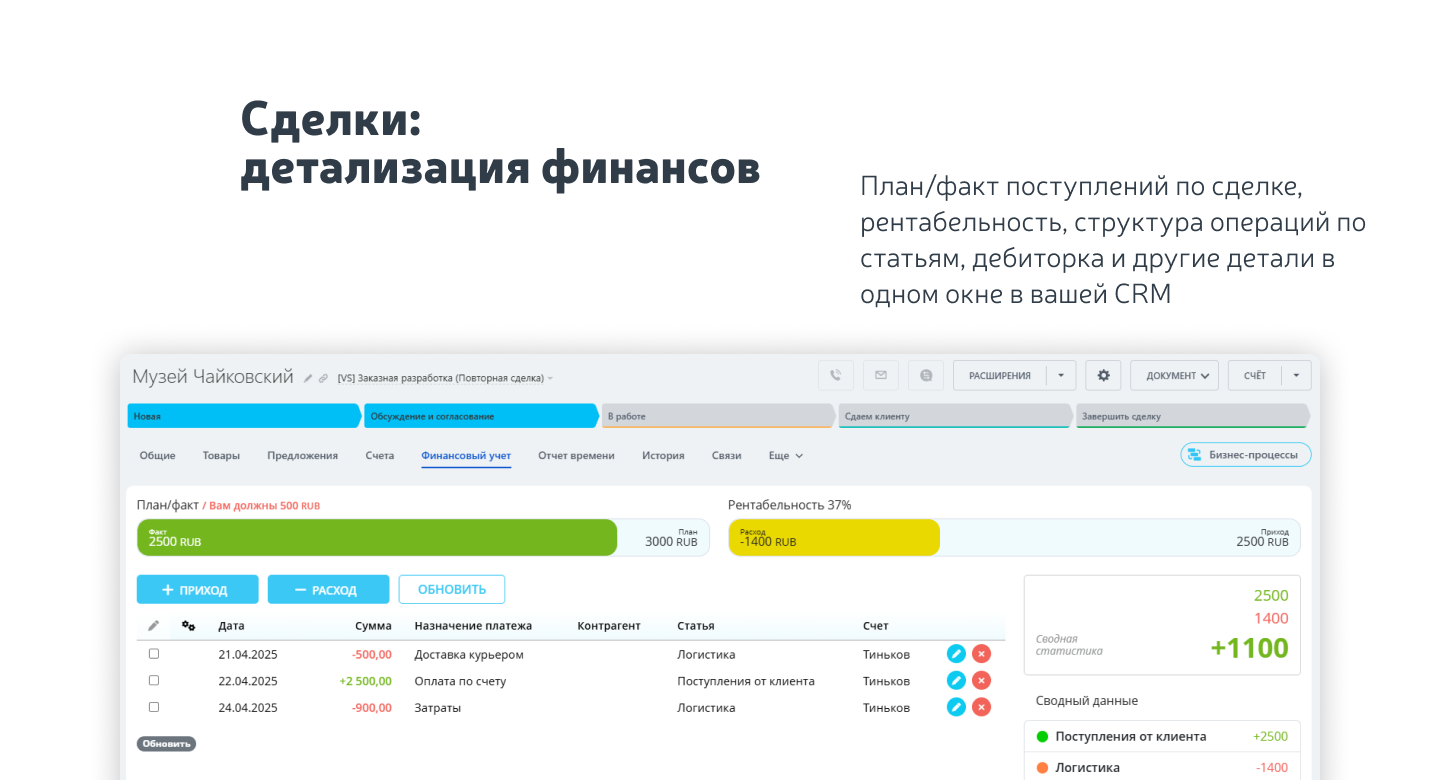This screenshot has width=1440, height=780.
Task: Check the checkbox for 21.04.2025 row
Action: pyautogui.click(x=153, y=653)
